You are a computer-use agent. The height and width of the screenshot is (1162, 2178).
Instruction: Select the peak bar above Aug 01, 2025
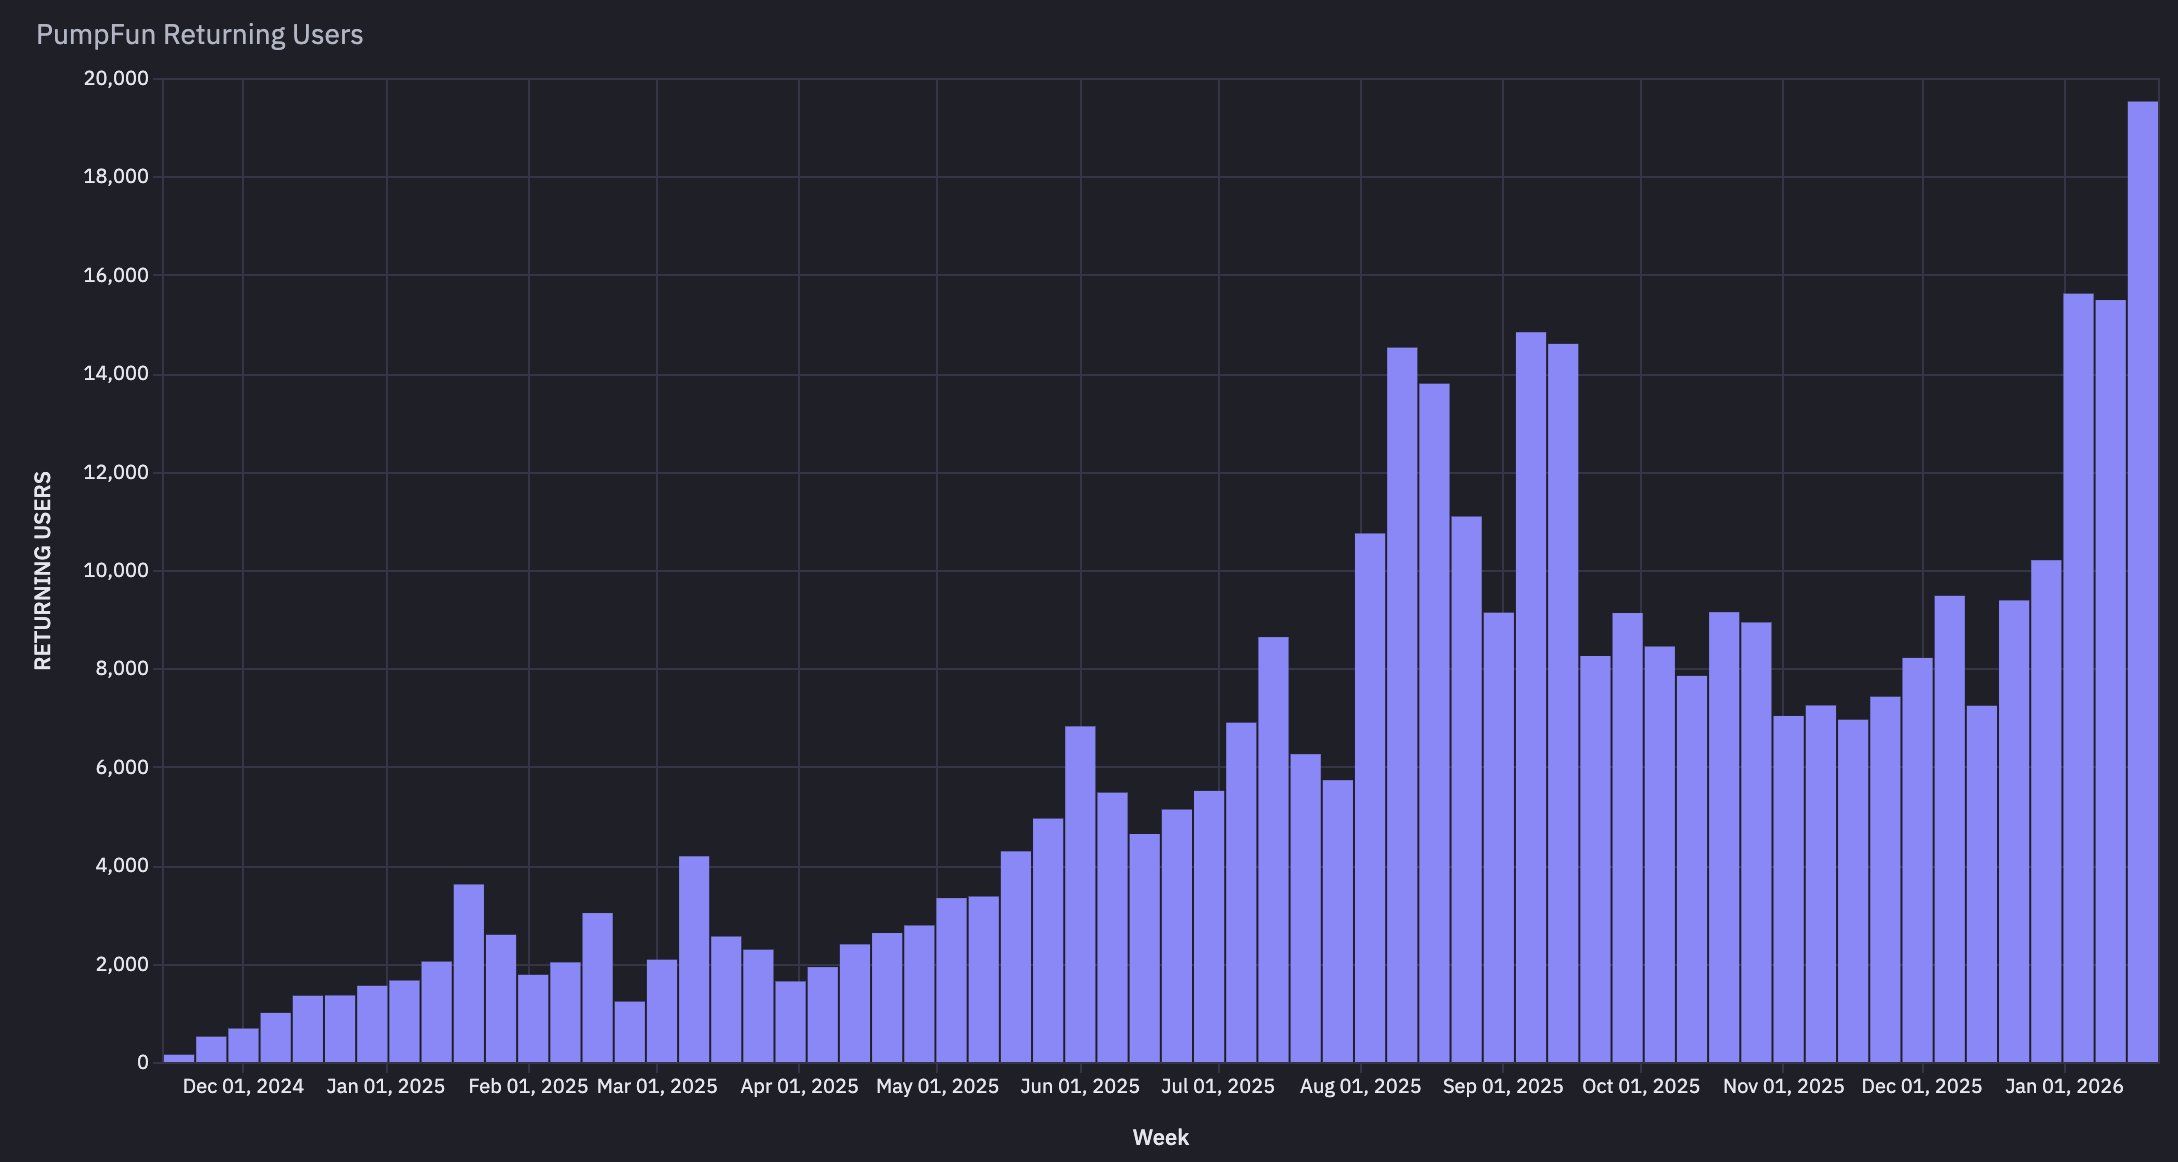tap(1403, 700)
